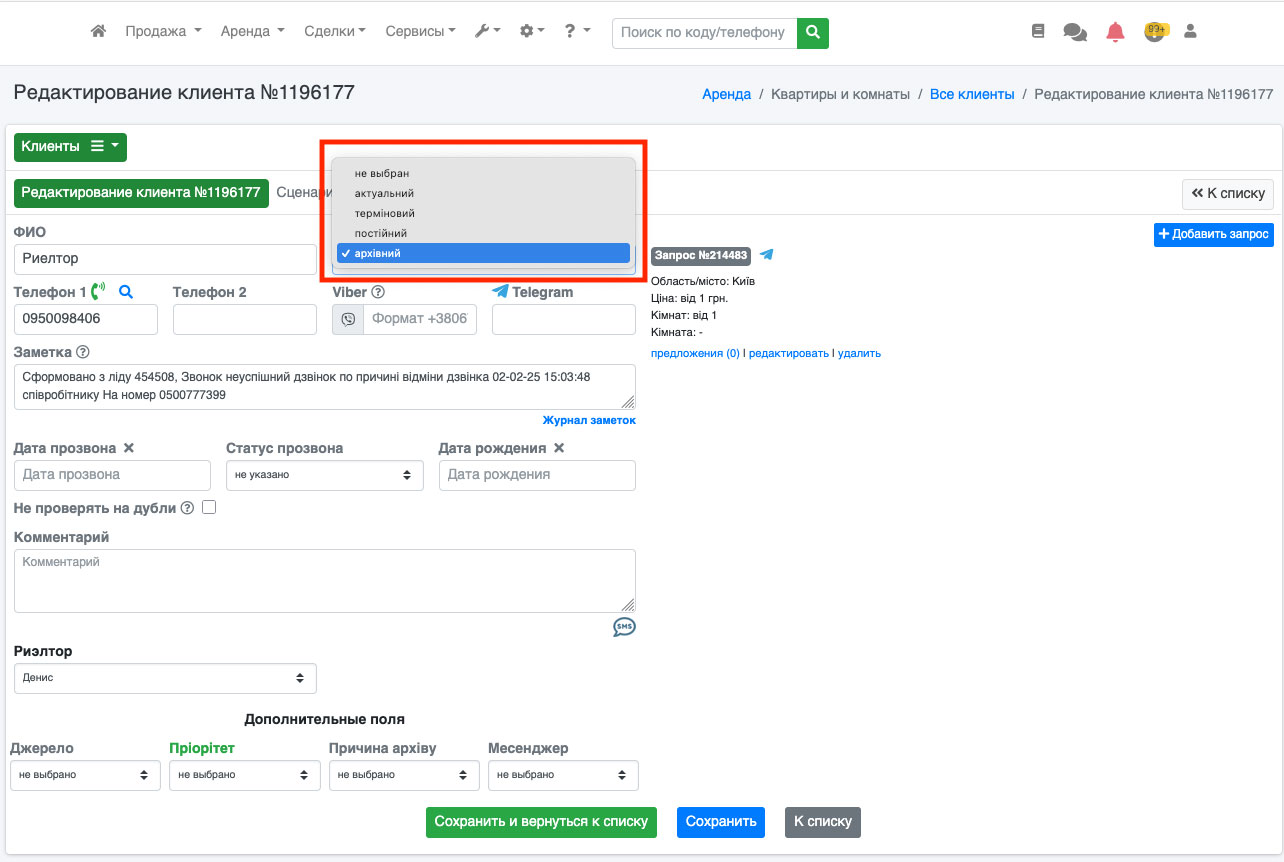This screenshot has width=1284, height=862.
Task: Click the SMS icon below comment
Action: [624, 627]
